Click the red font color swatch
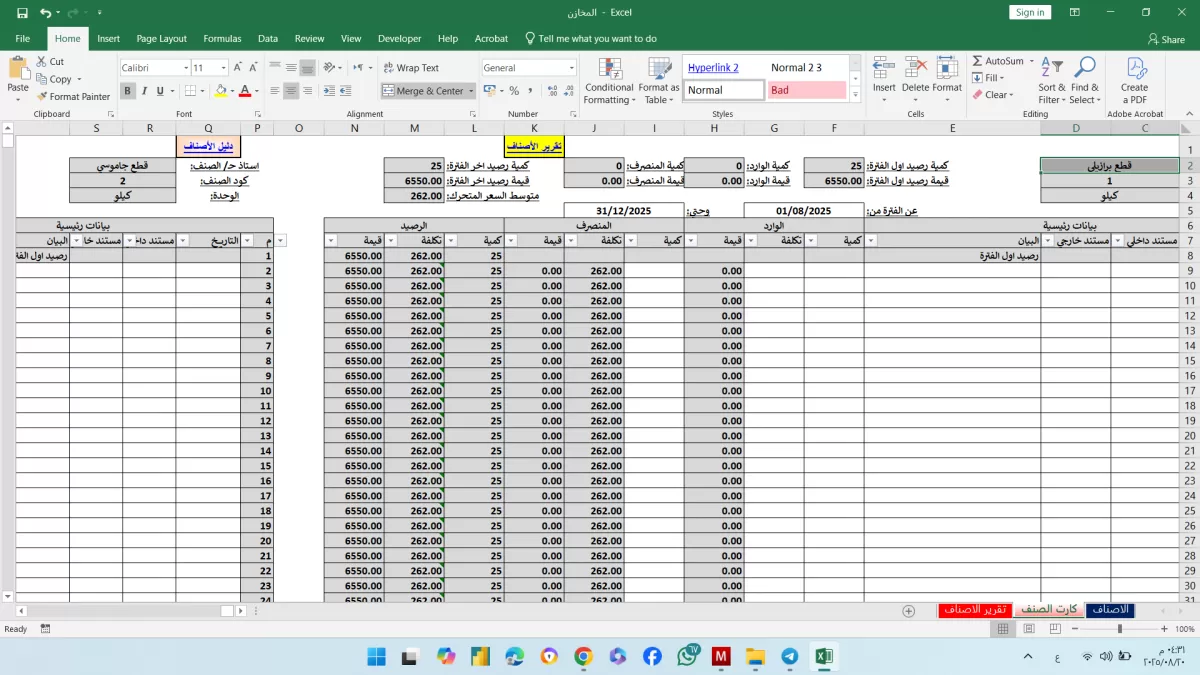 coord(244,91)
